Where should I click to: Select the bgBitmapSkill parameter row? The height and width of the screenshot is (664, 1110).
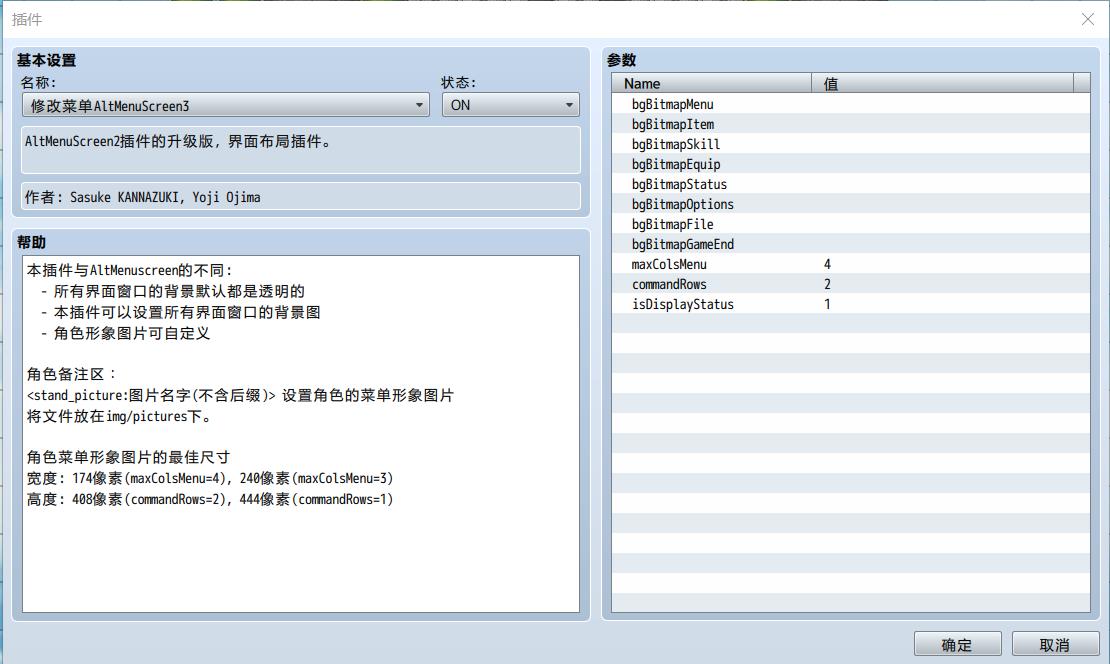pos(850,144)
